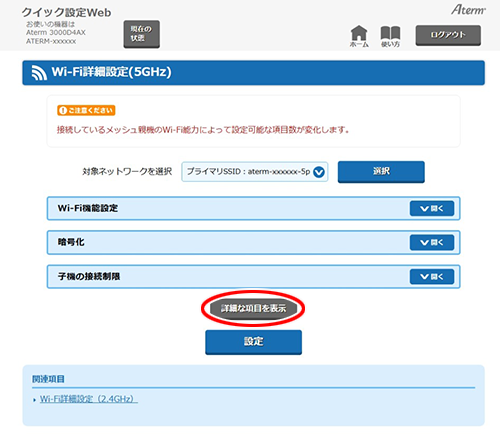Click the 関連項目 heading
The image size is (500, 440).
coord(48,379)
